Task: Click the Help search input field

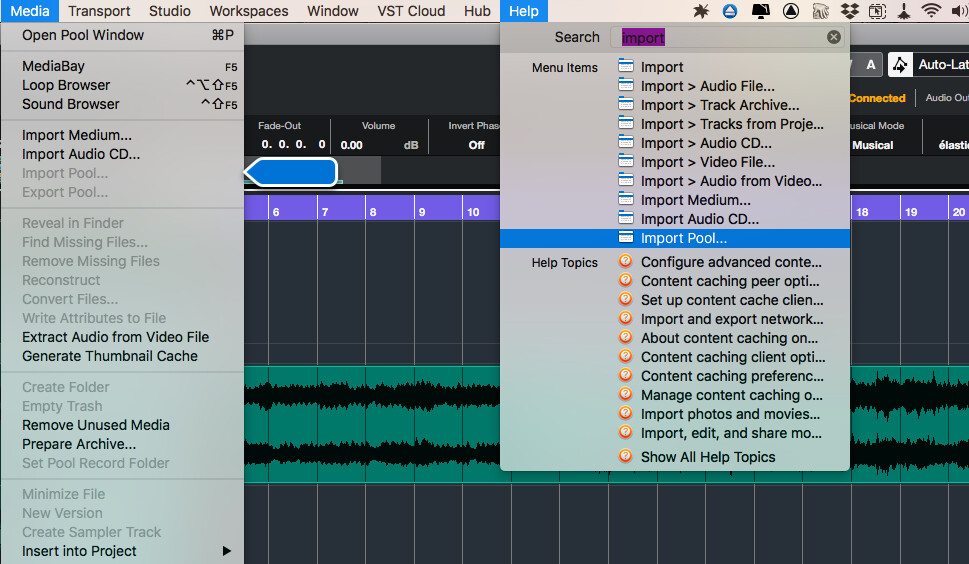Action: (x=729, y=37)
